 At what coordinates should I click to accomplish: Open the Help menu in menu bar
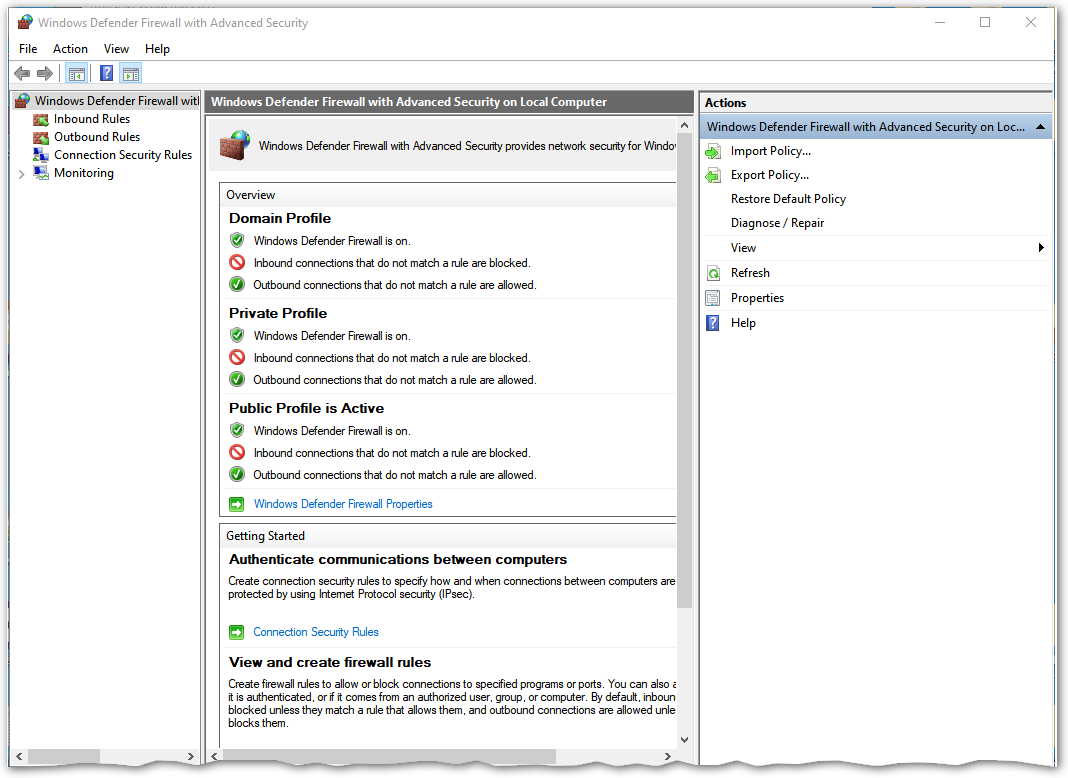pyautogui.click(x=157, y=49)
